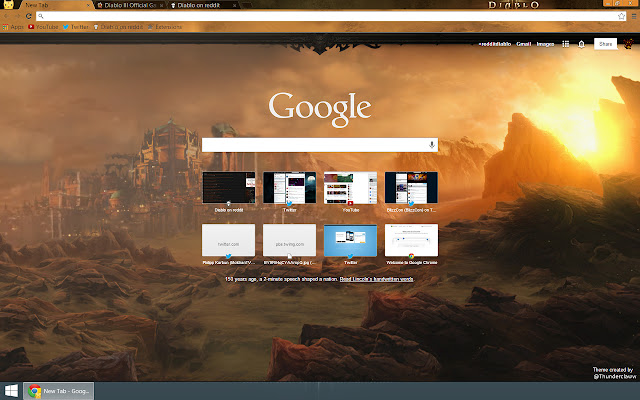
Task: Open the Twitter bookmark in bookmarks bar
Action: click(x=76, y=27)
